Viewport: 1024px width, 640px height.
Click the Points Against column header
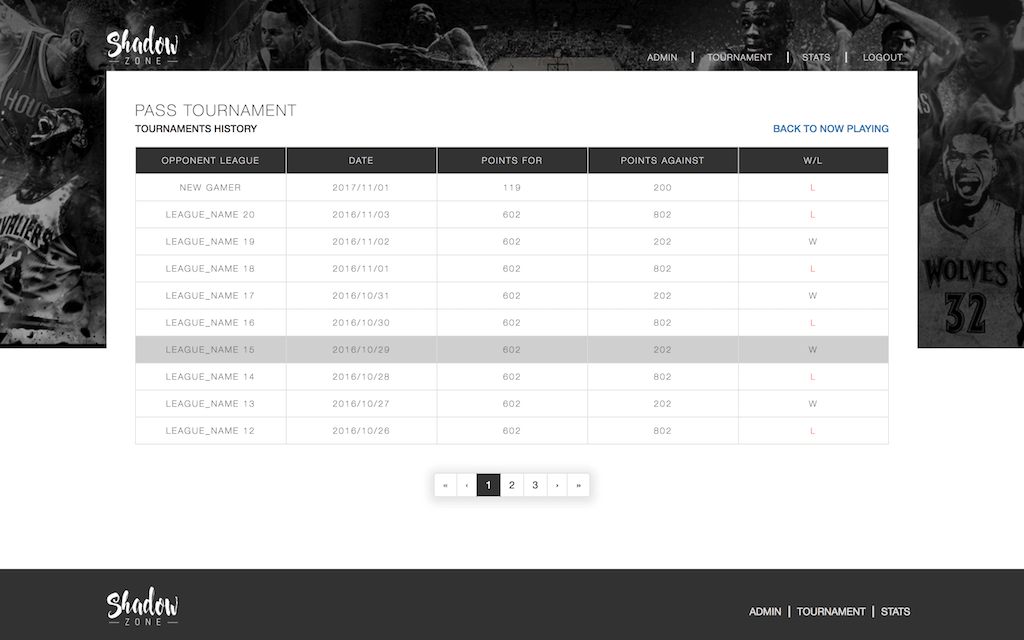662,160
